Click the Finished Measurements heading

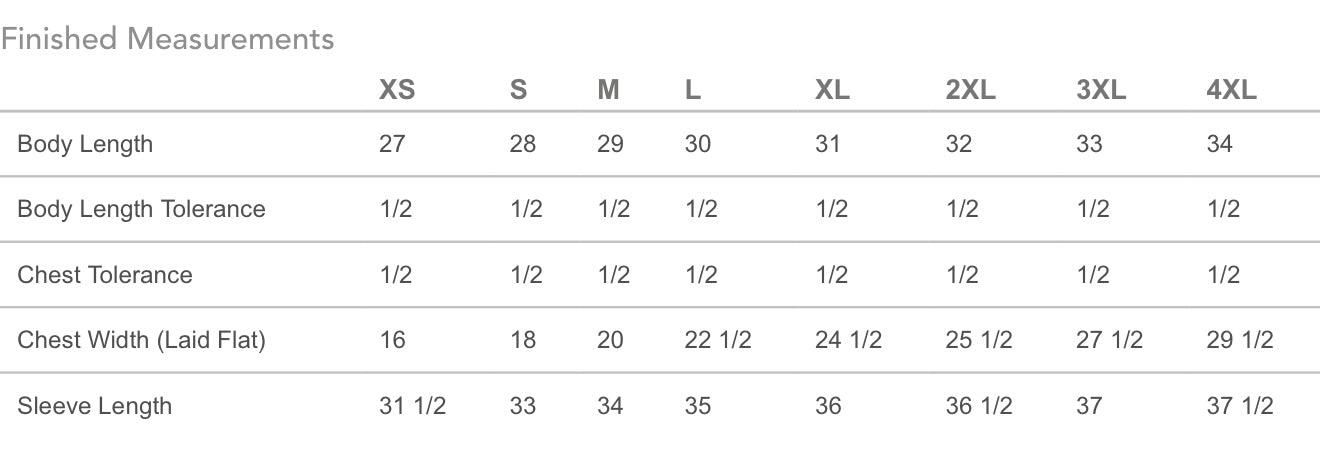tap(167, 39)
